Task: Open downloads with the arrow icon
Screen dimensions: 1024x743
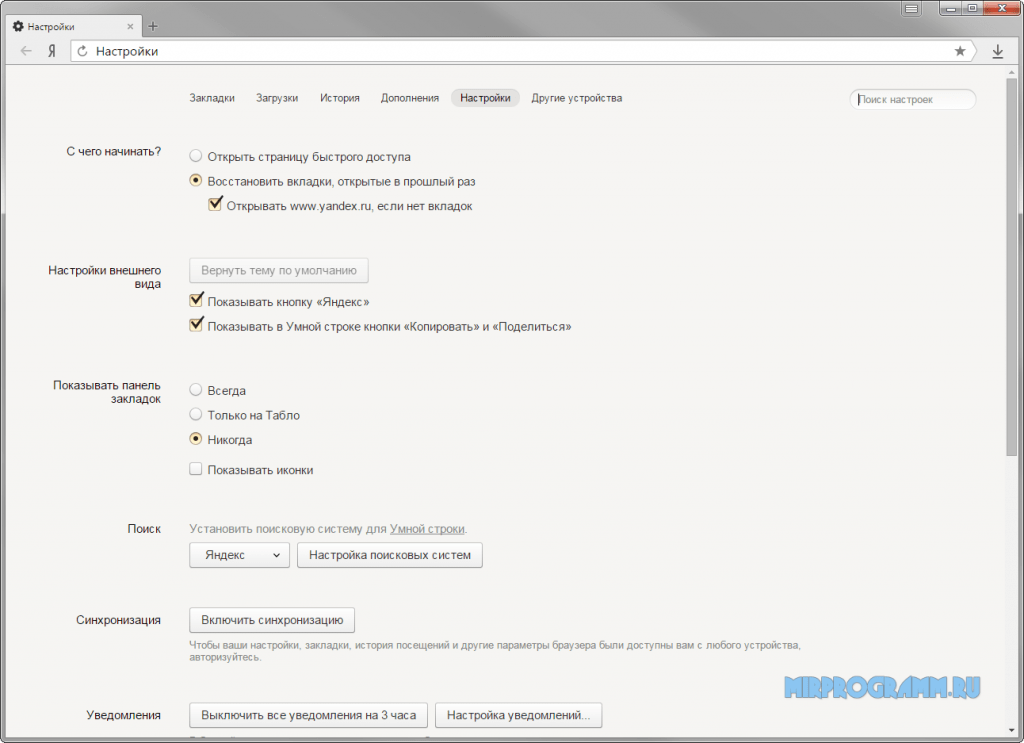Action: tap(997, 50)
